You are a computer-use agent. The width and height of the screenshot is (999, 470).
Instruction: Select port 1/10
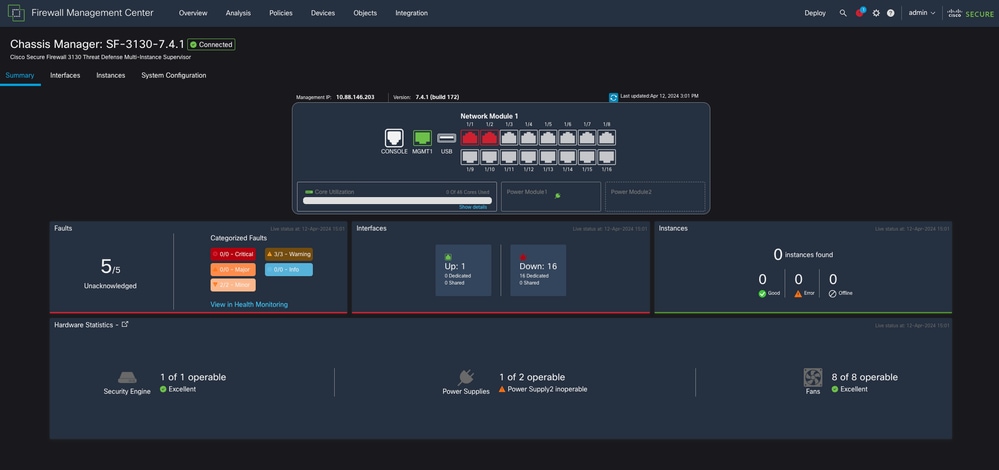490,157
